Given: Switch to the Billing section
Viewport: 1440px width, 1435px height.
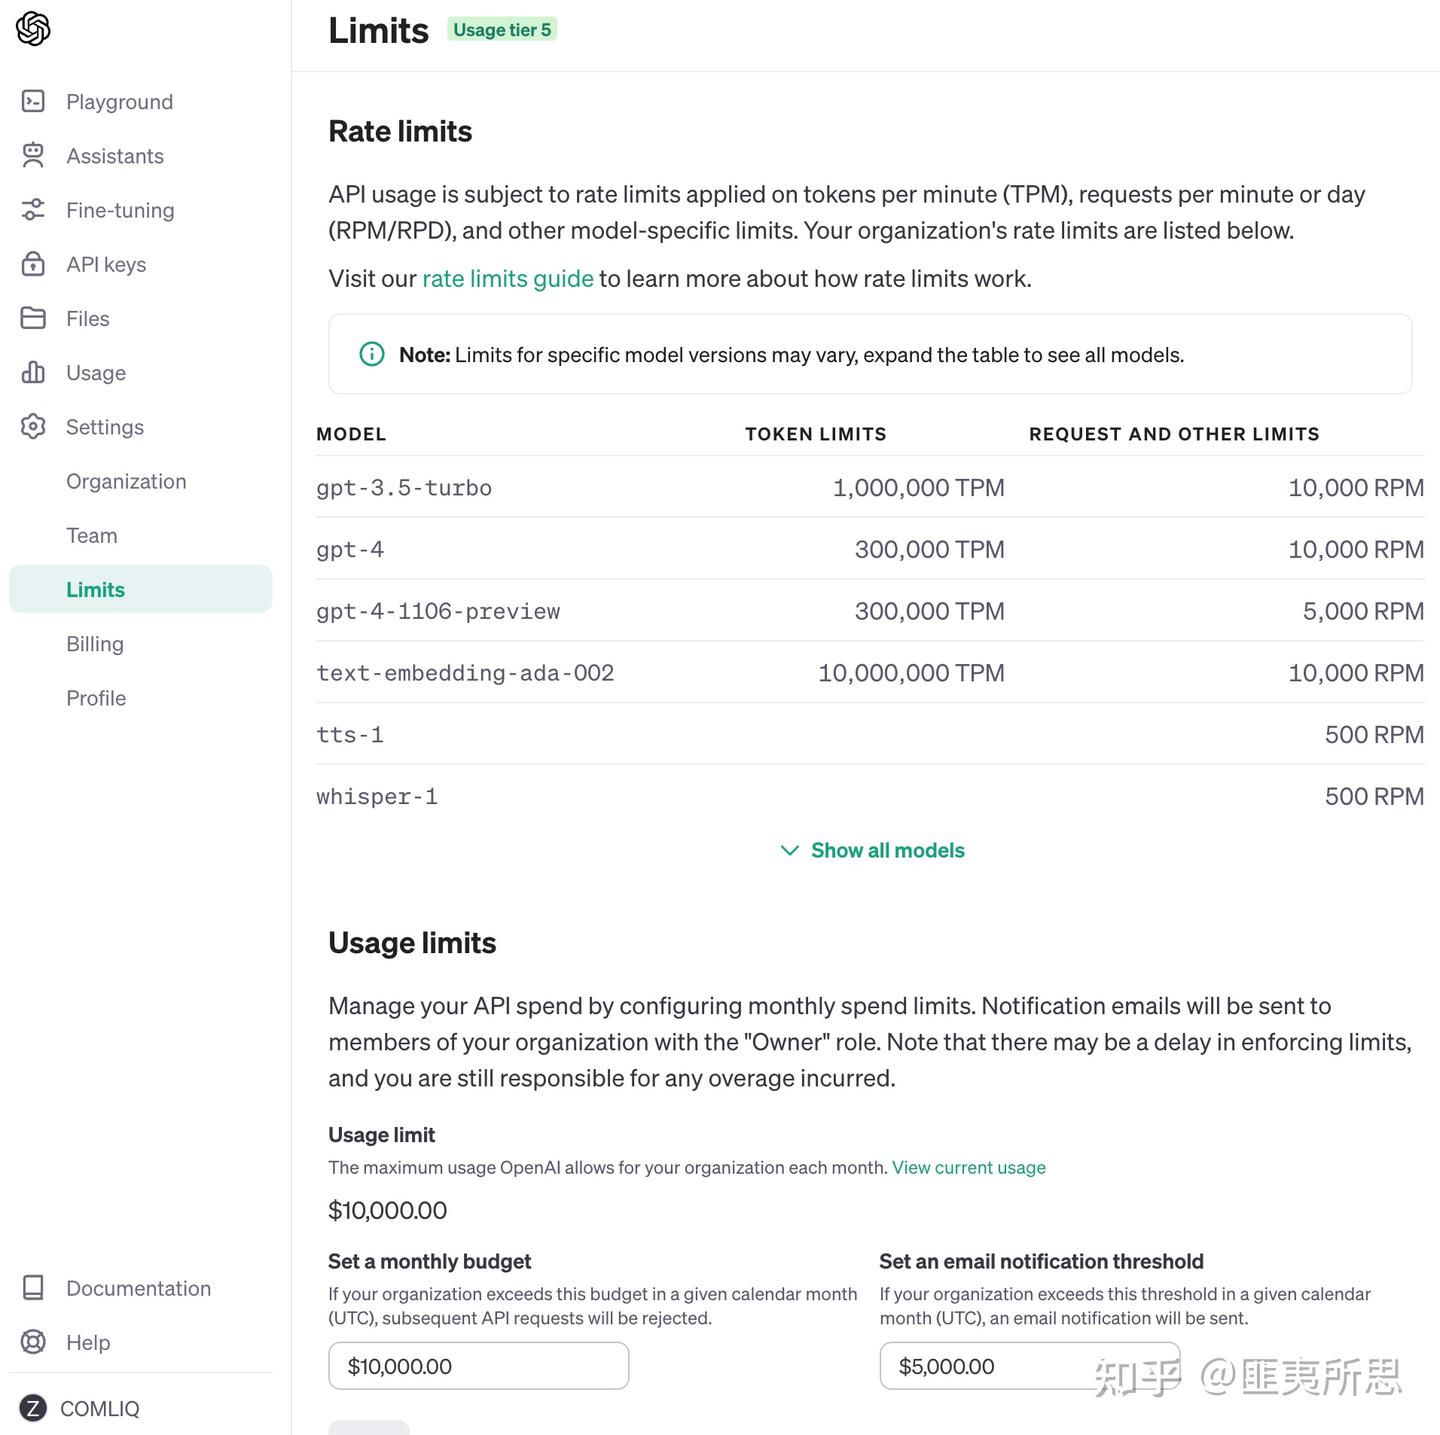Looking at the screenshot, I should pos(95,643).
